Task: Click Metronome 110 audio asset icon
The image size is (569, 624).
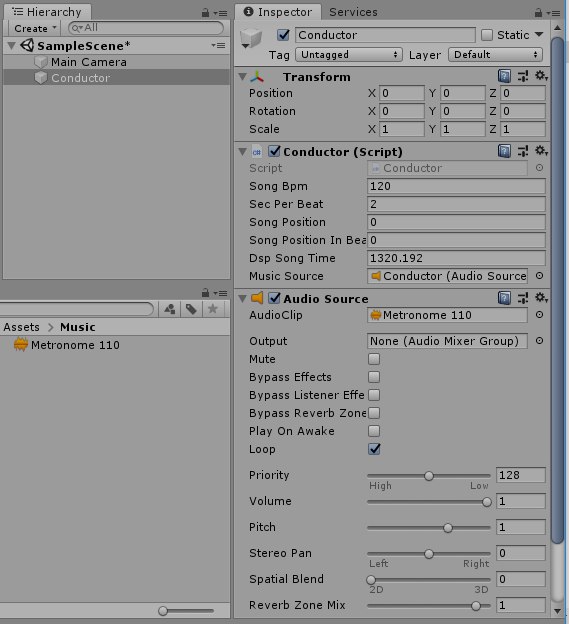Action: [21, 344]
